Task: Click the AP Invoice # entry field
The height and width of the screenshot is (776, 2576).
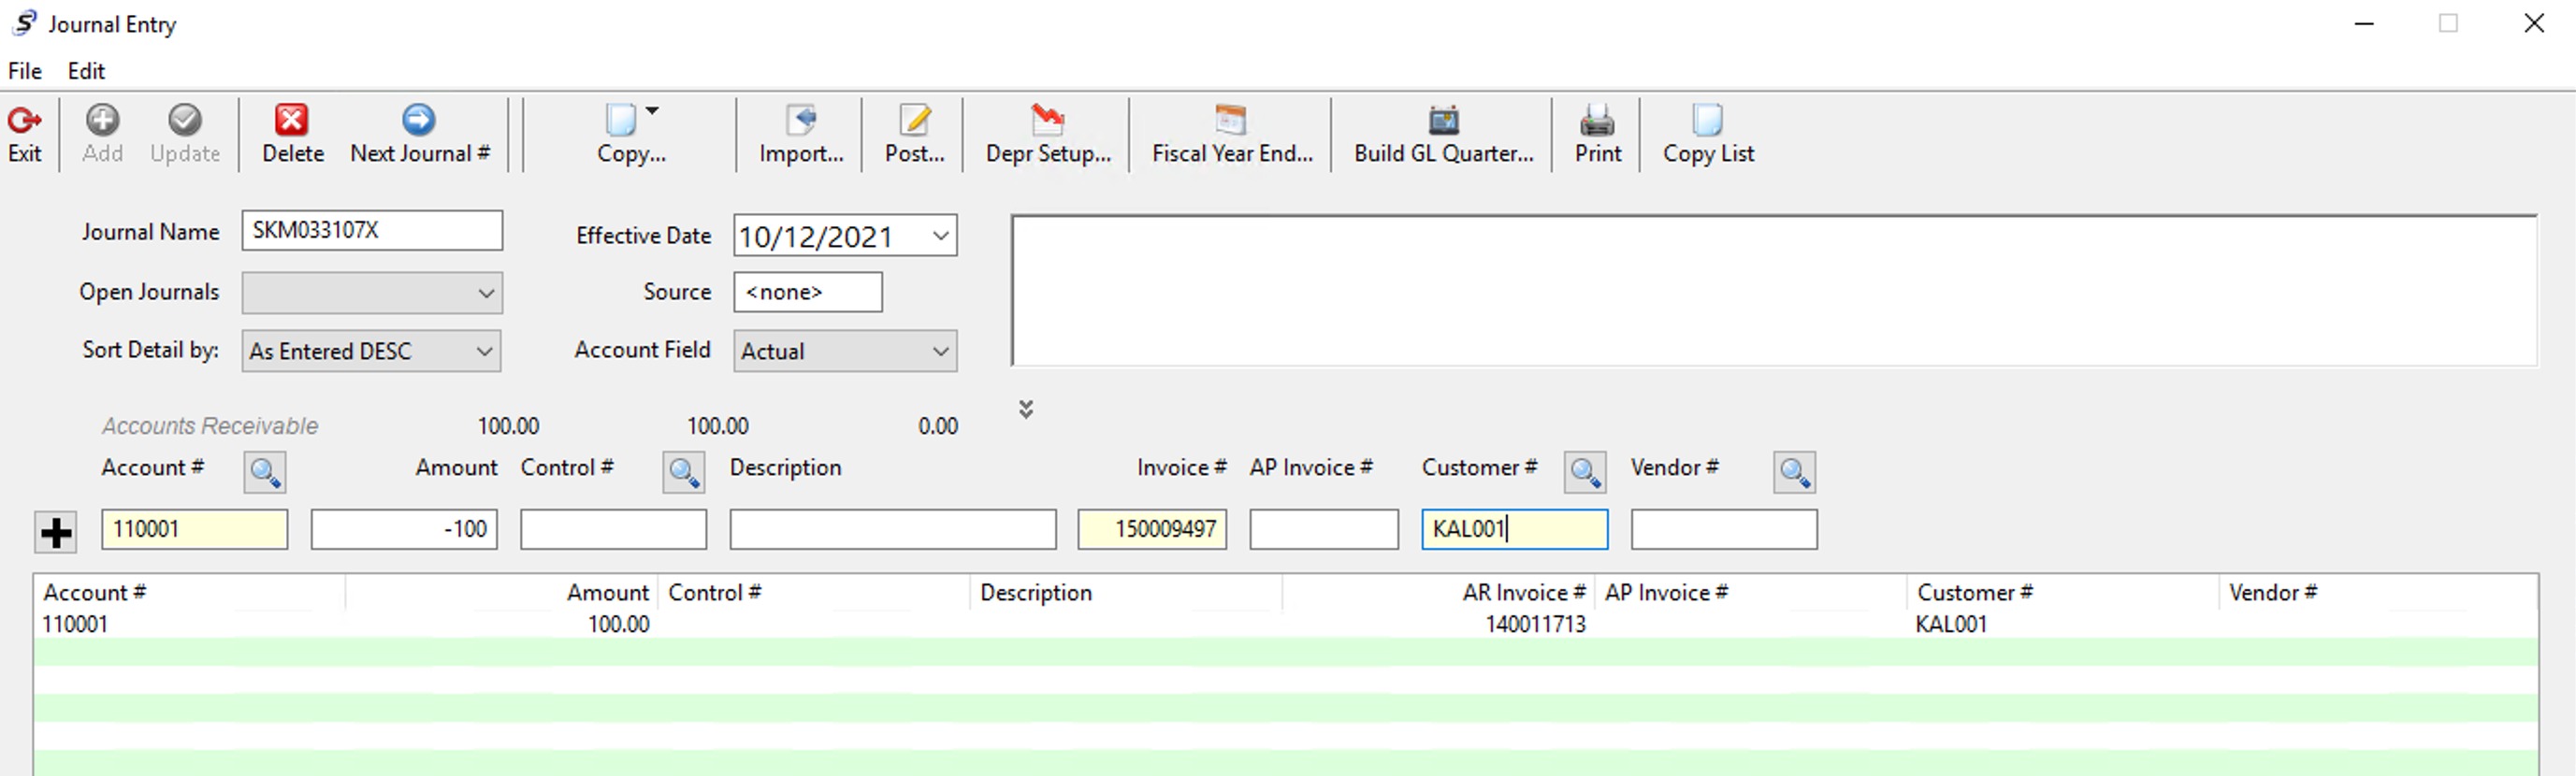Action: (x=1324, y=529)
